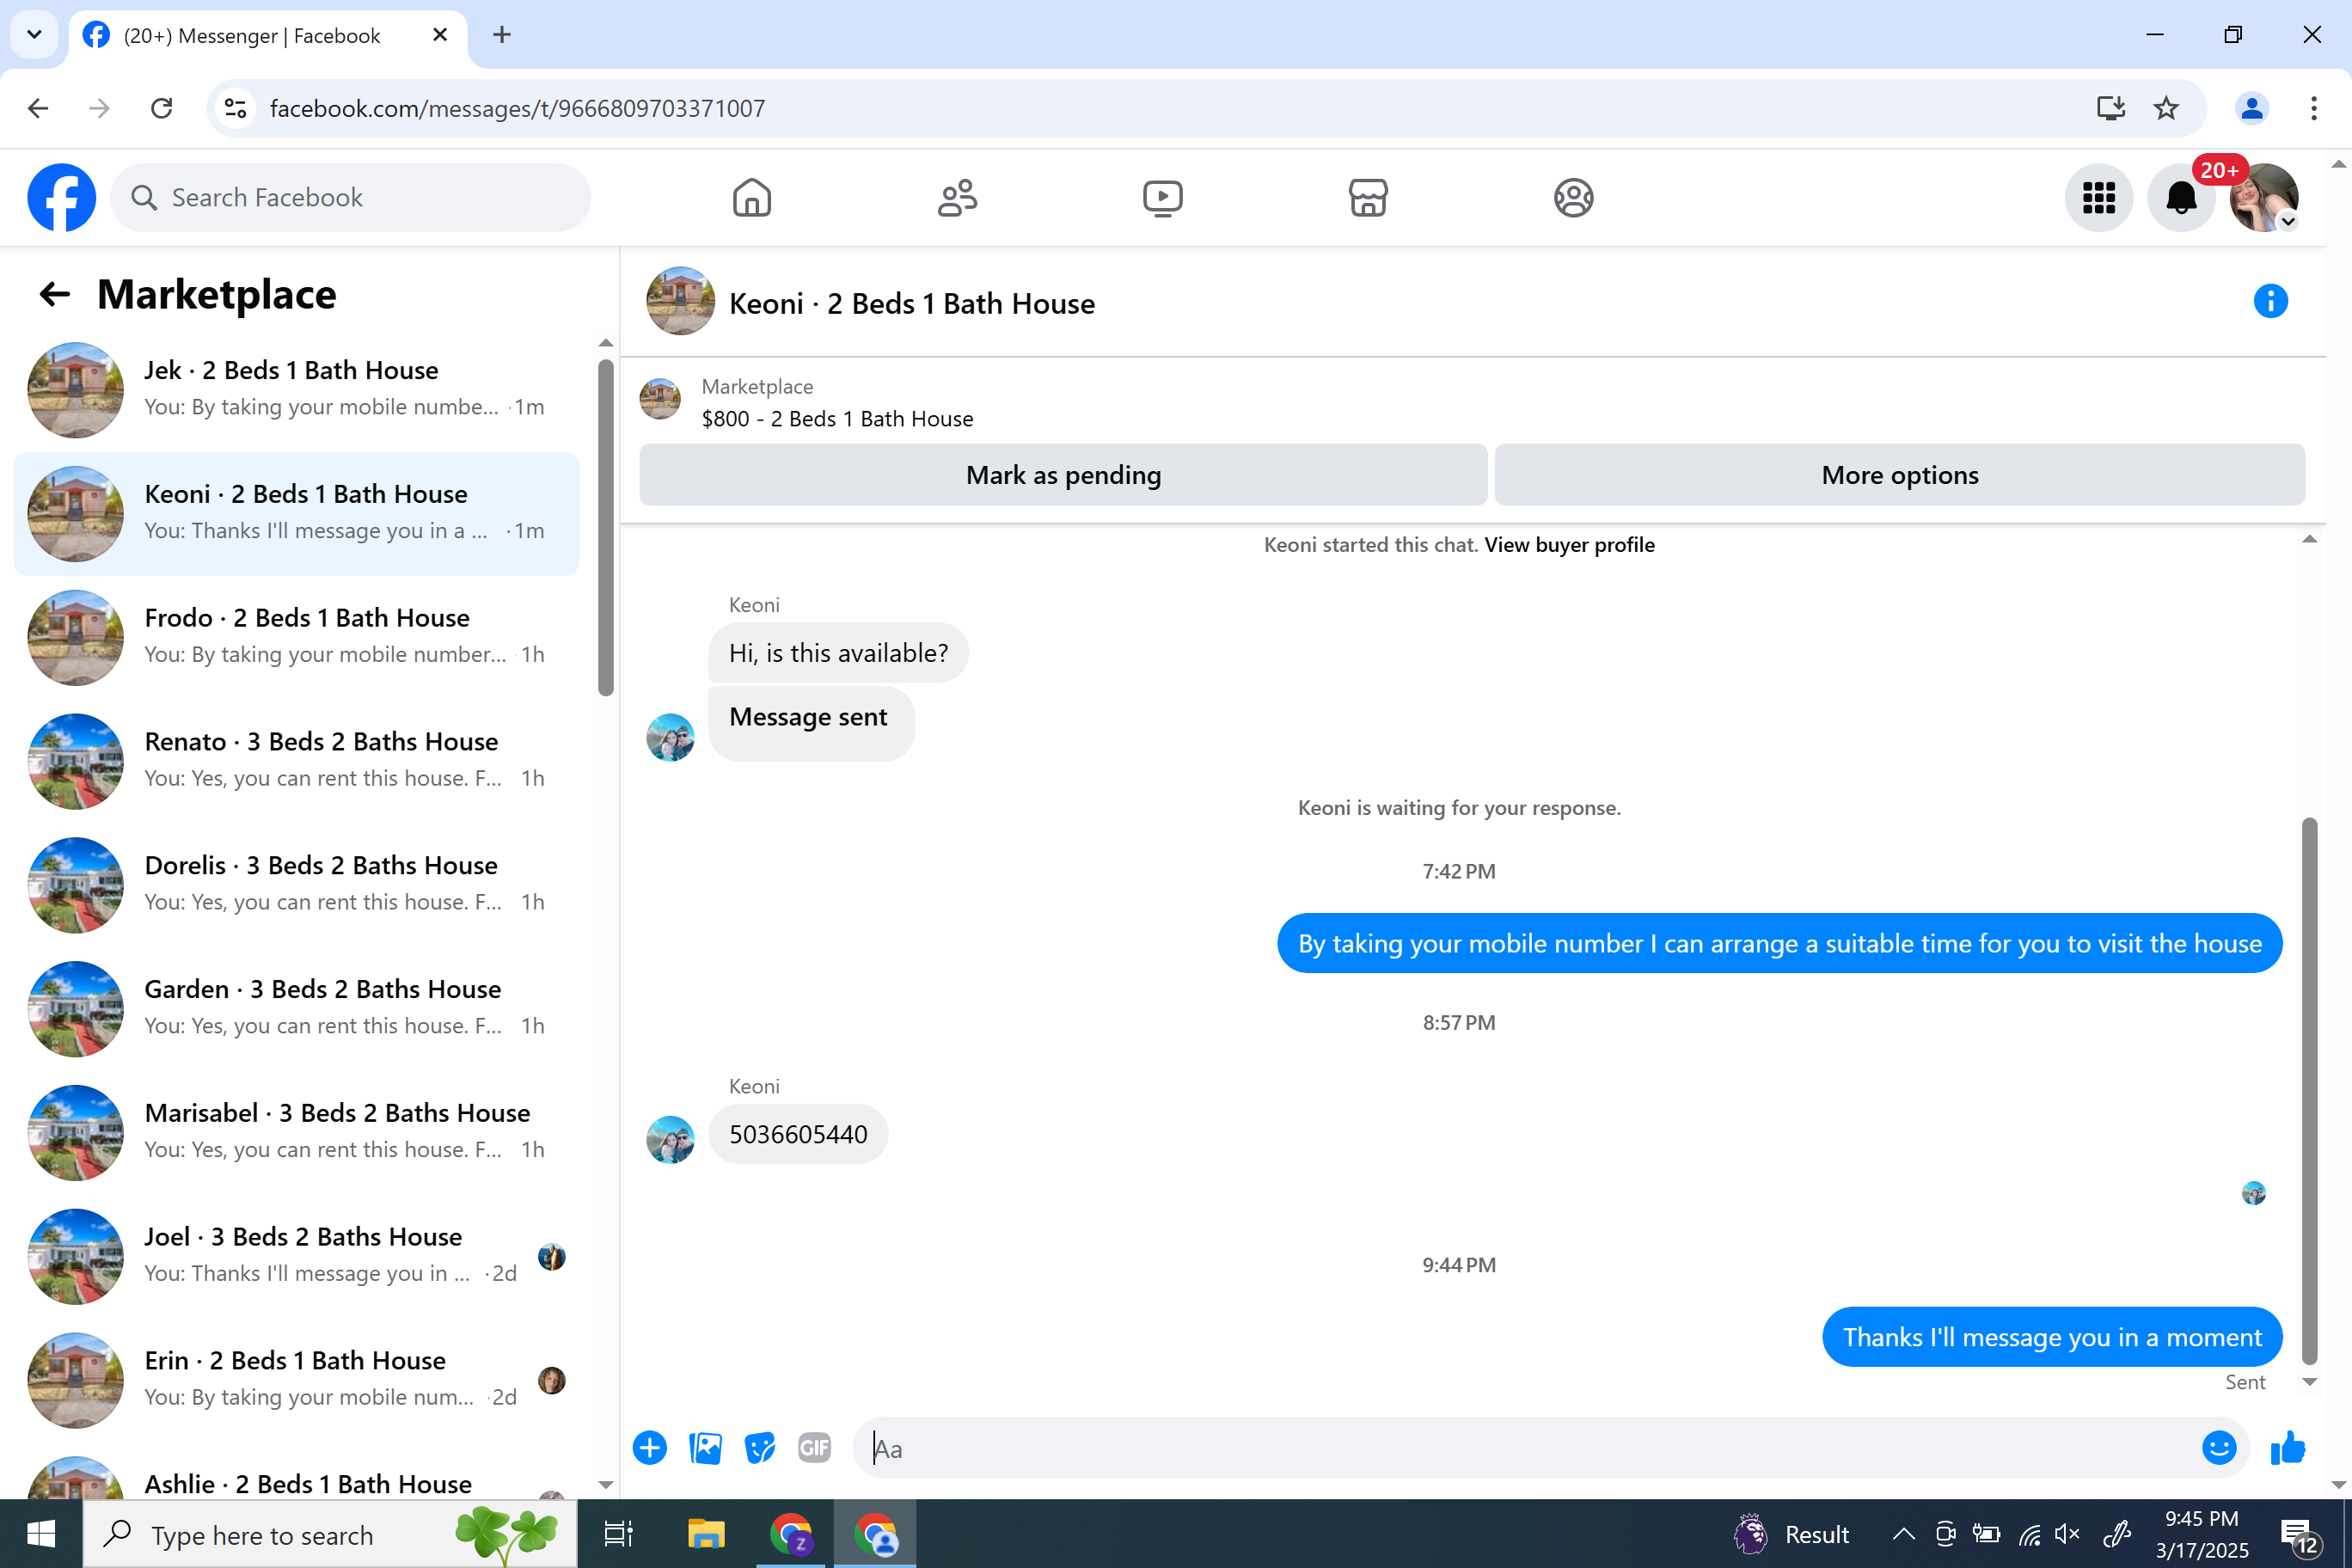Click "Thanks I'll message you in a moment" bubble
The width and height of the screenshot is (2352, 1568).
[2051, 1337]
